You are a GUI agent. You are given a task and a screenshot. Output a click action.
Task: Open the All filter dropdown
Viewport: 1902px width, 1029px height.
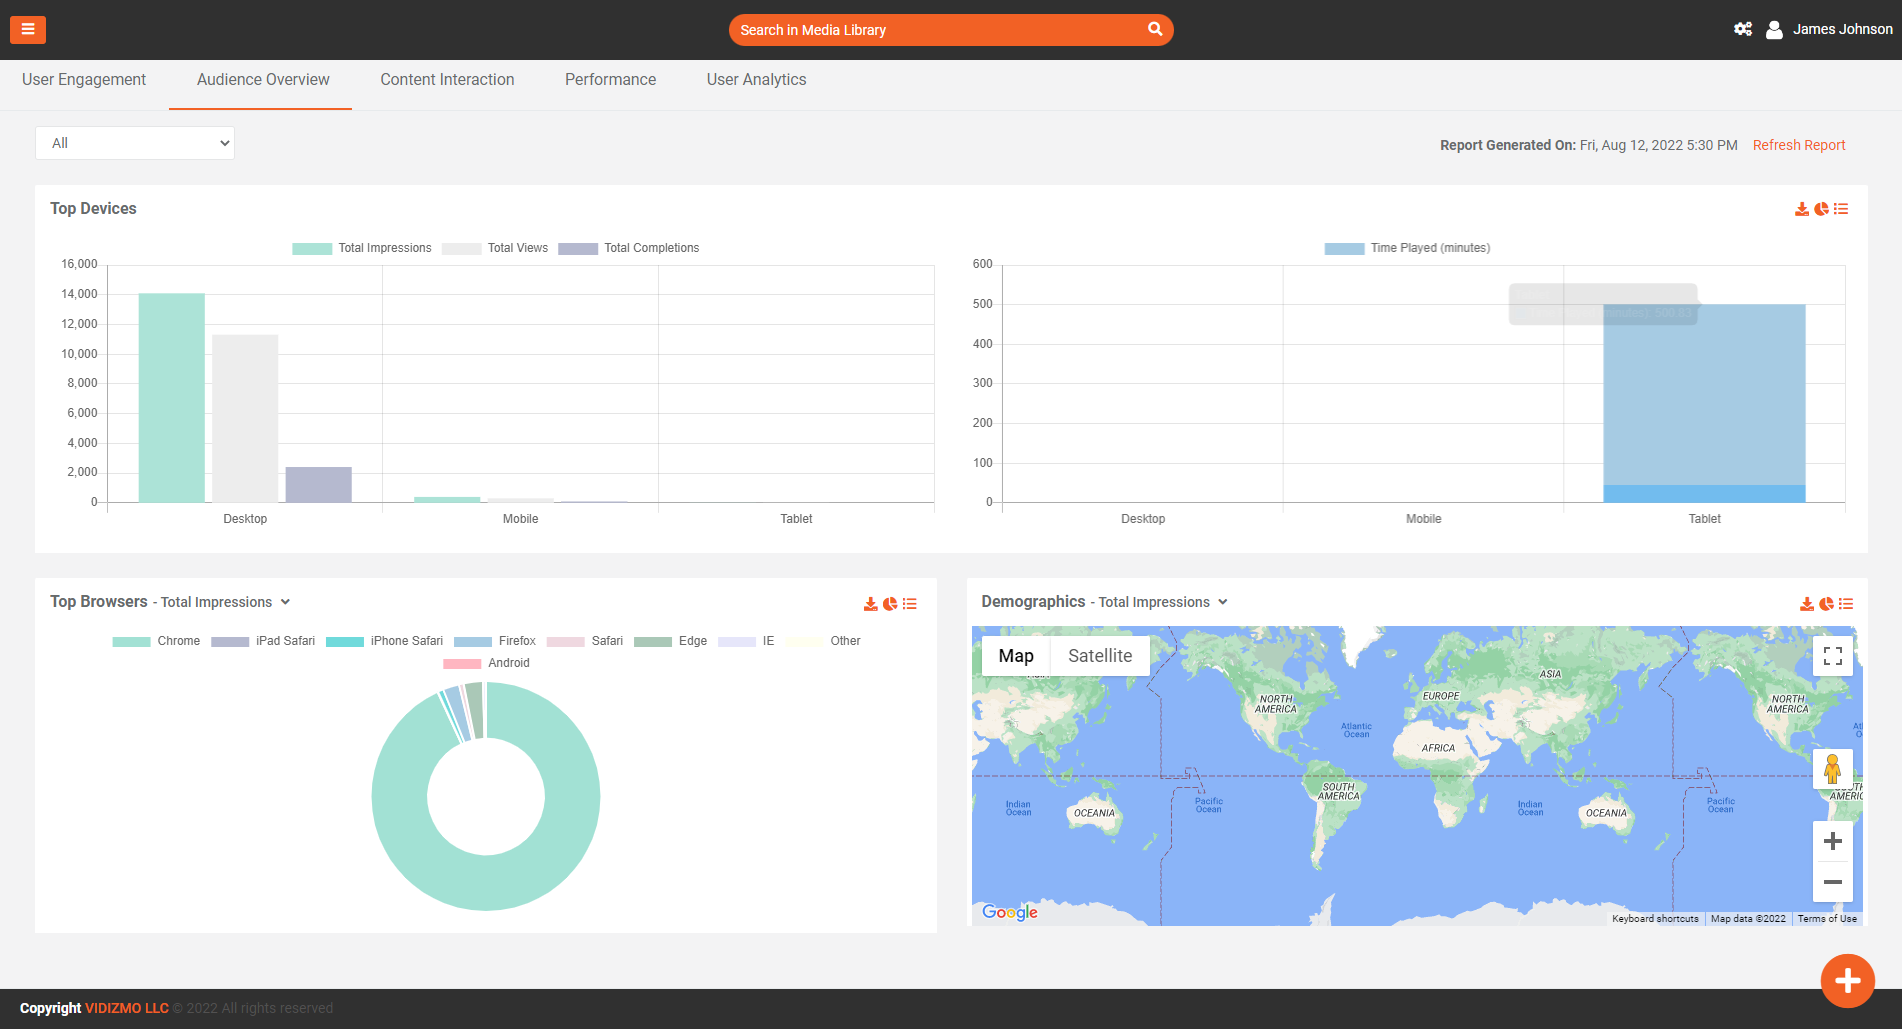tap(135, 143)
